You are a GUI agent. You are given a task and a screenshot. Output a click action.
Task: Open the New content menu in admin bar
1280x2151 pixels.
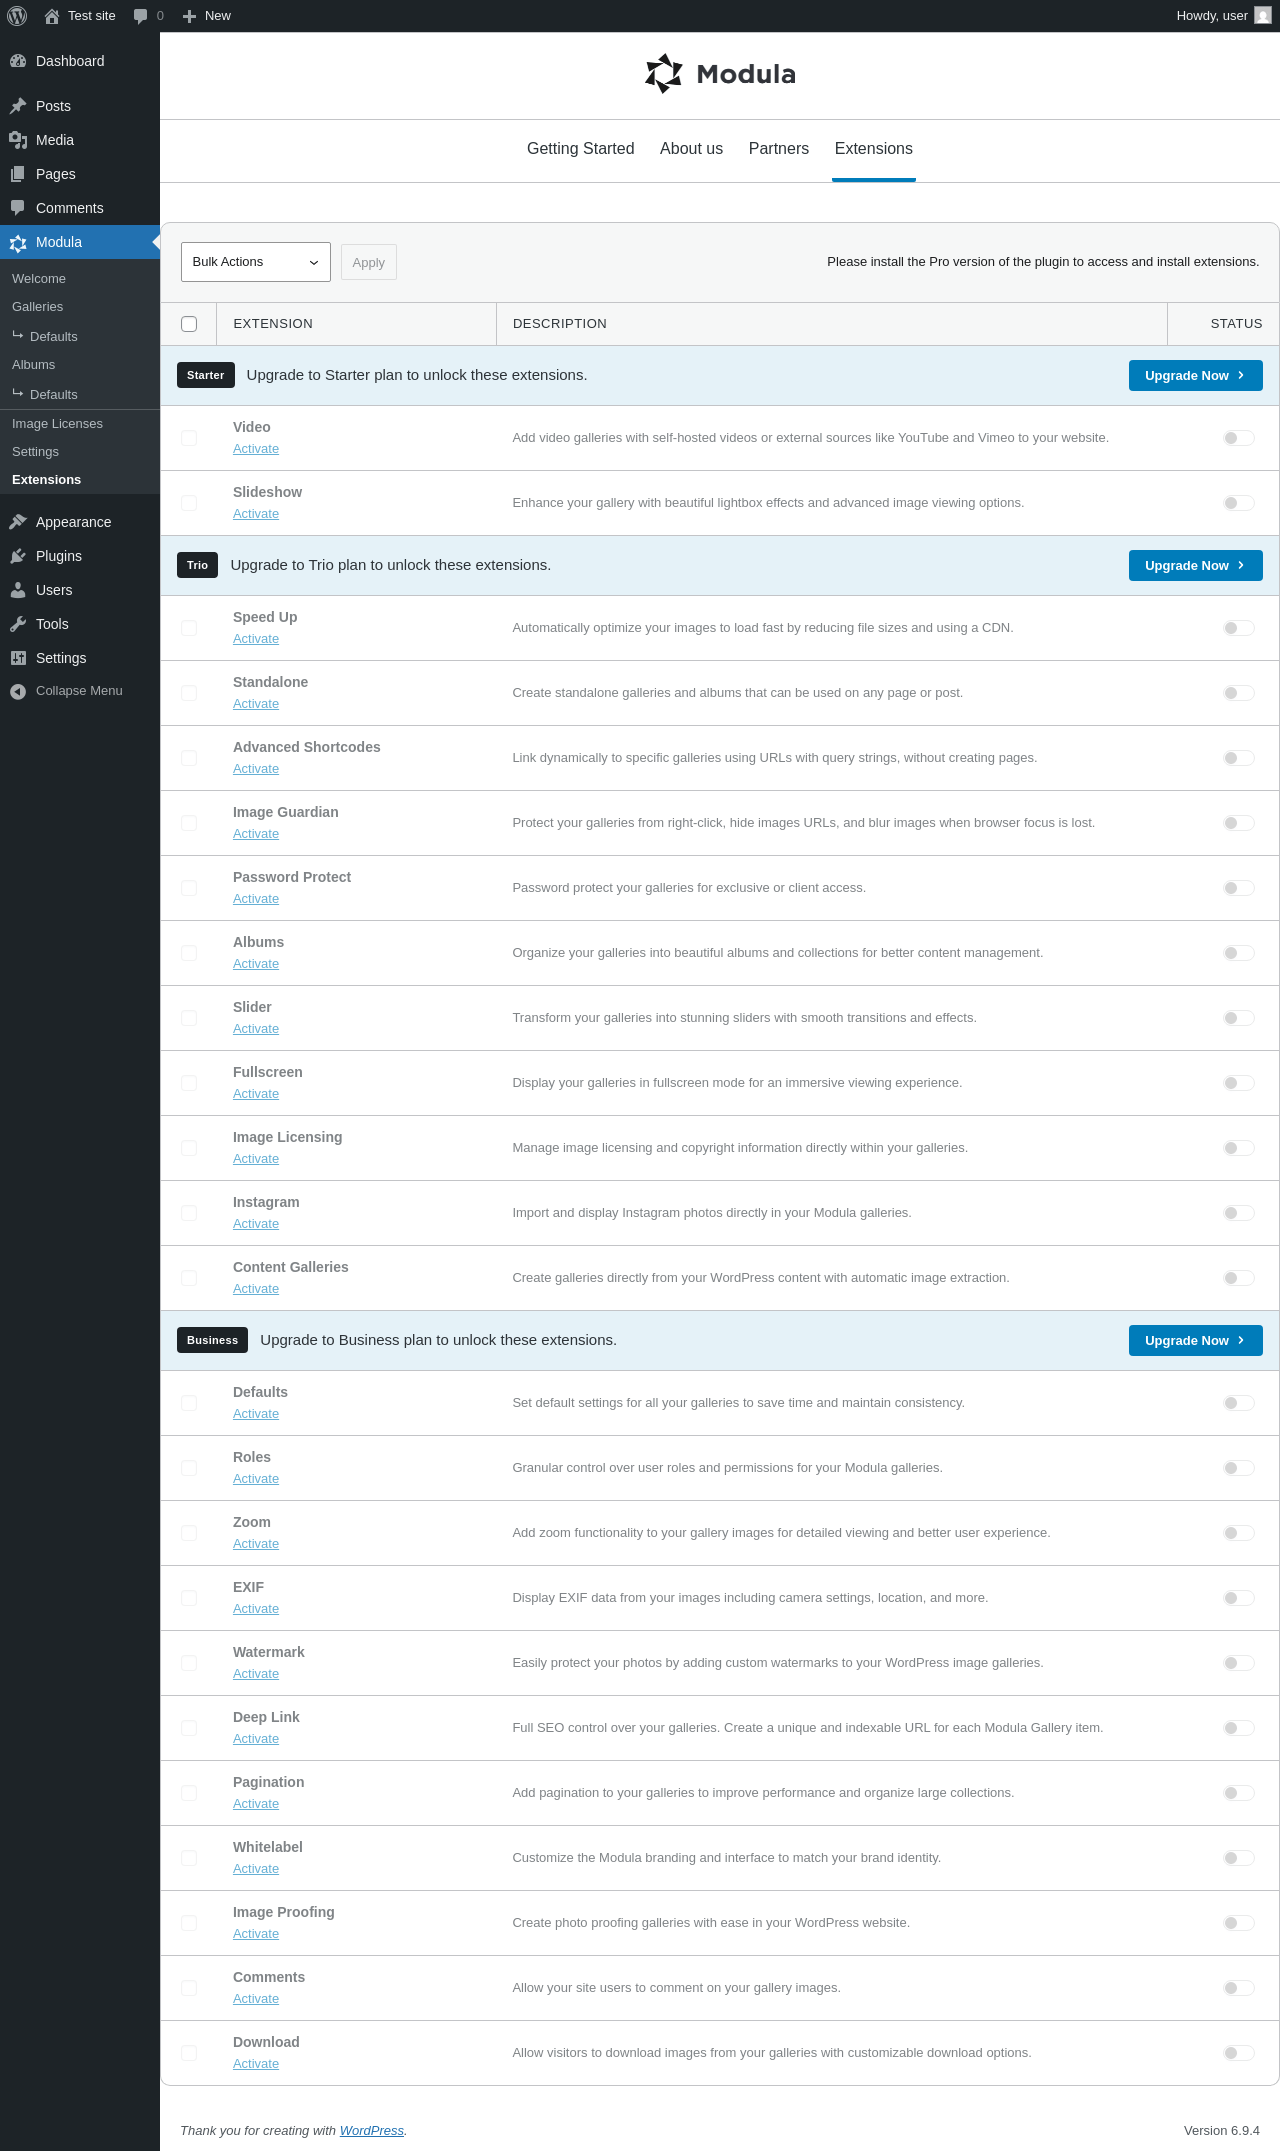[x=207, y=16]
